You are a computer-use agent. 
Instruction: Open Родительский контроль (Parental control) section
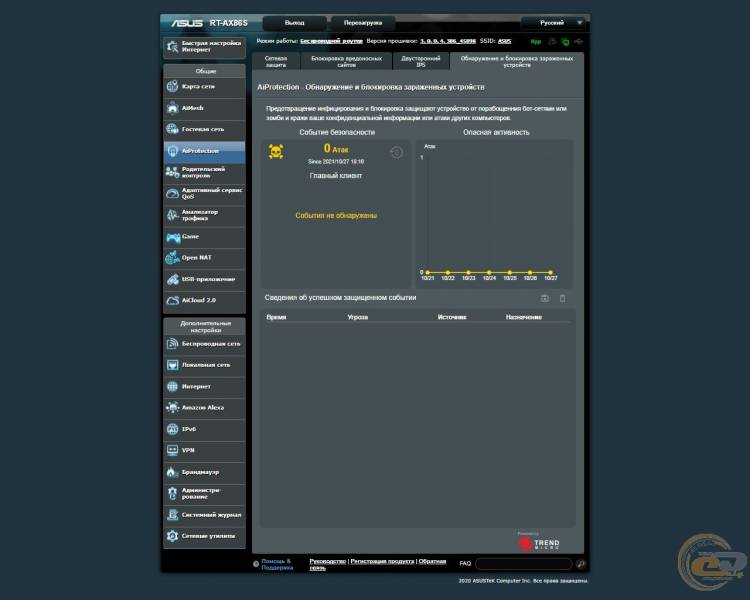click(x=204, y=173)
